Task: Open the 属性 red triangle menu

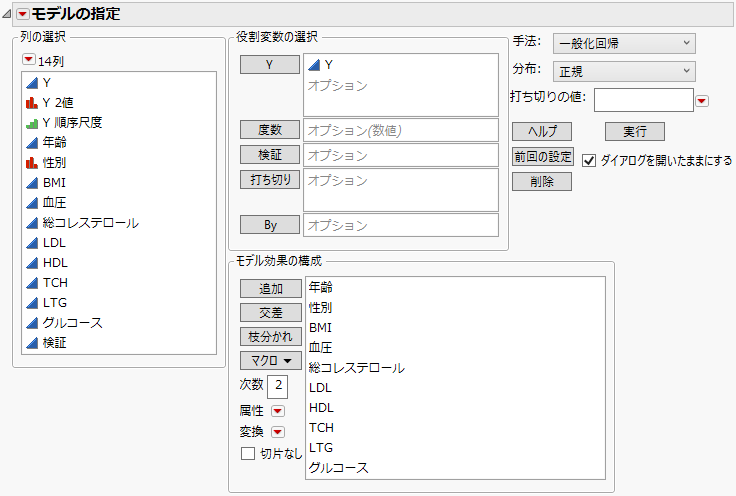Action: coord(277,410)
